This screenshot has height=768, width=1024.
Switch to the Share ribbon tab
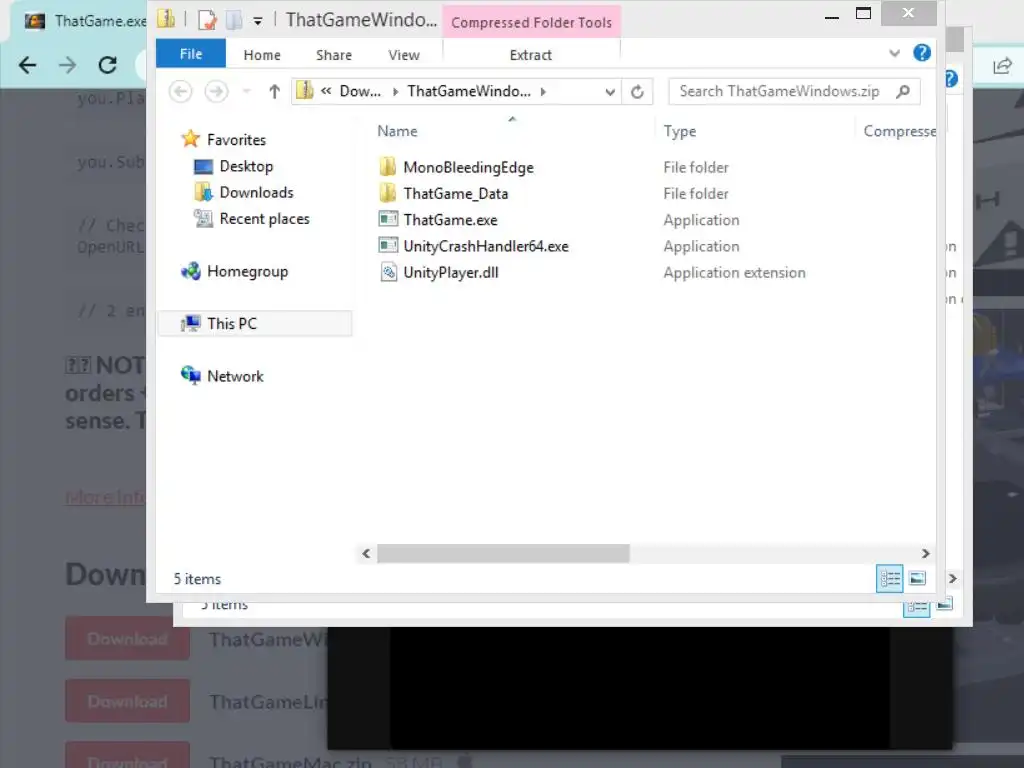click(334, 55)
